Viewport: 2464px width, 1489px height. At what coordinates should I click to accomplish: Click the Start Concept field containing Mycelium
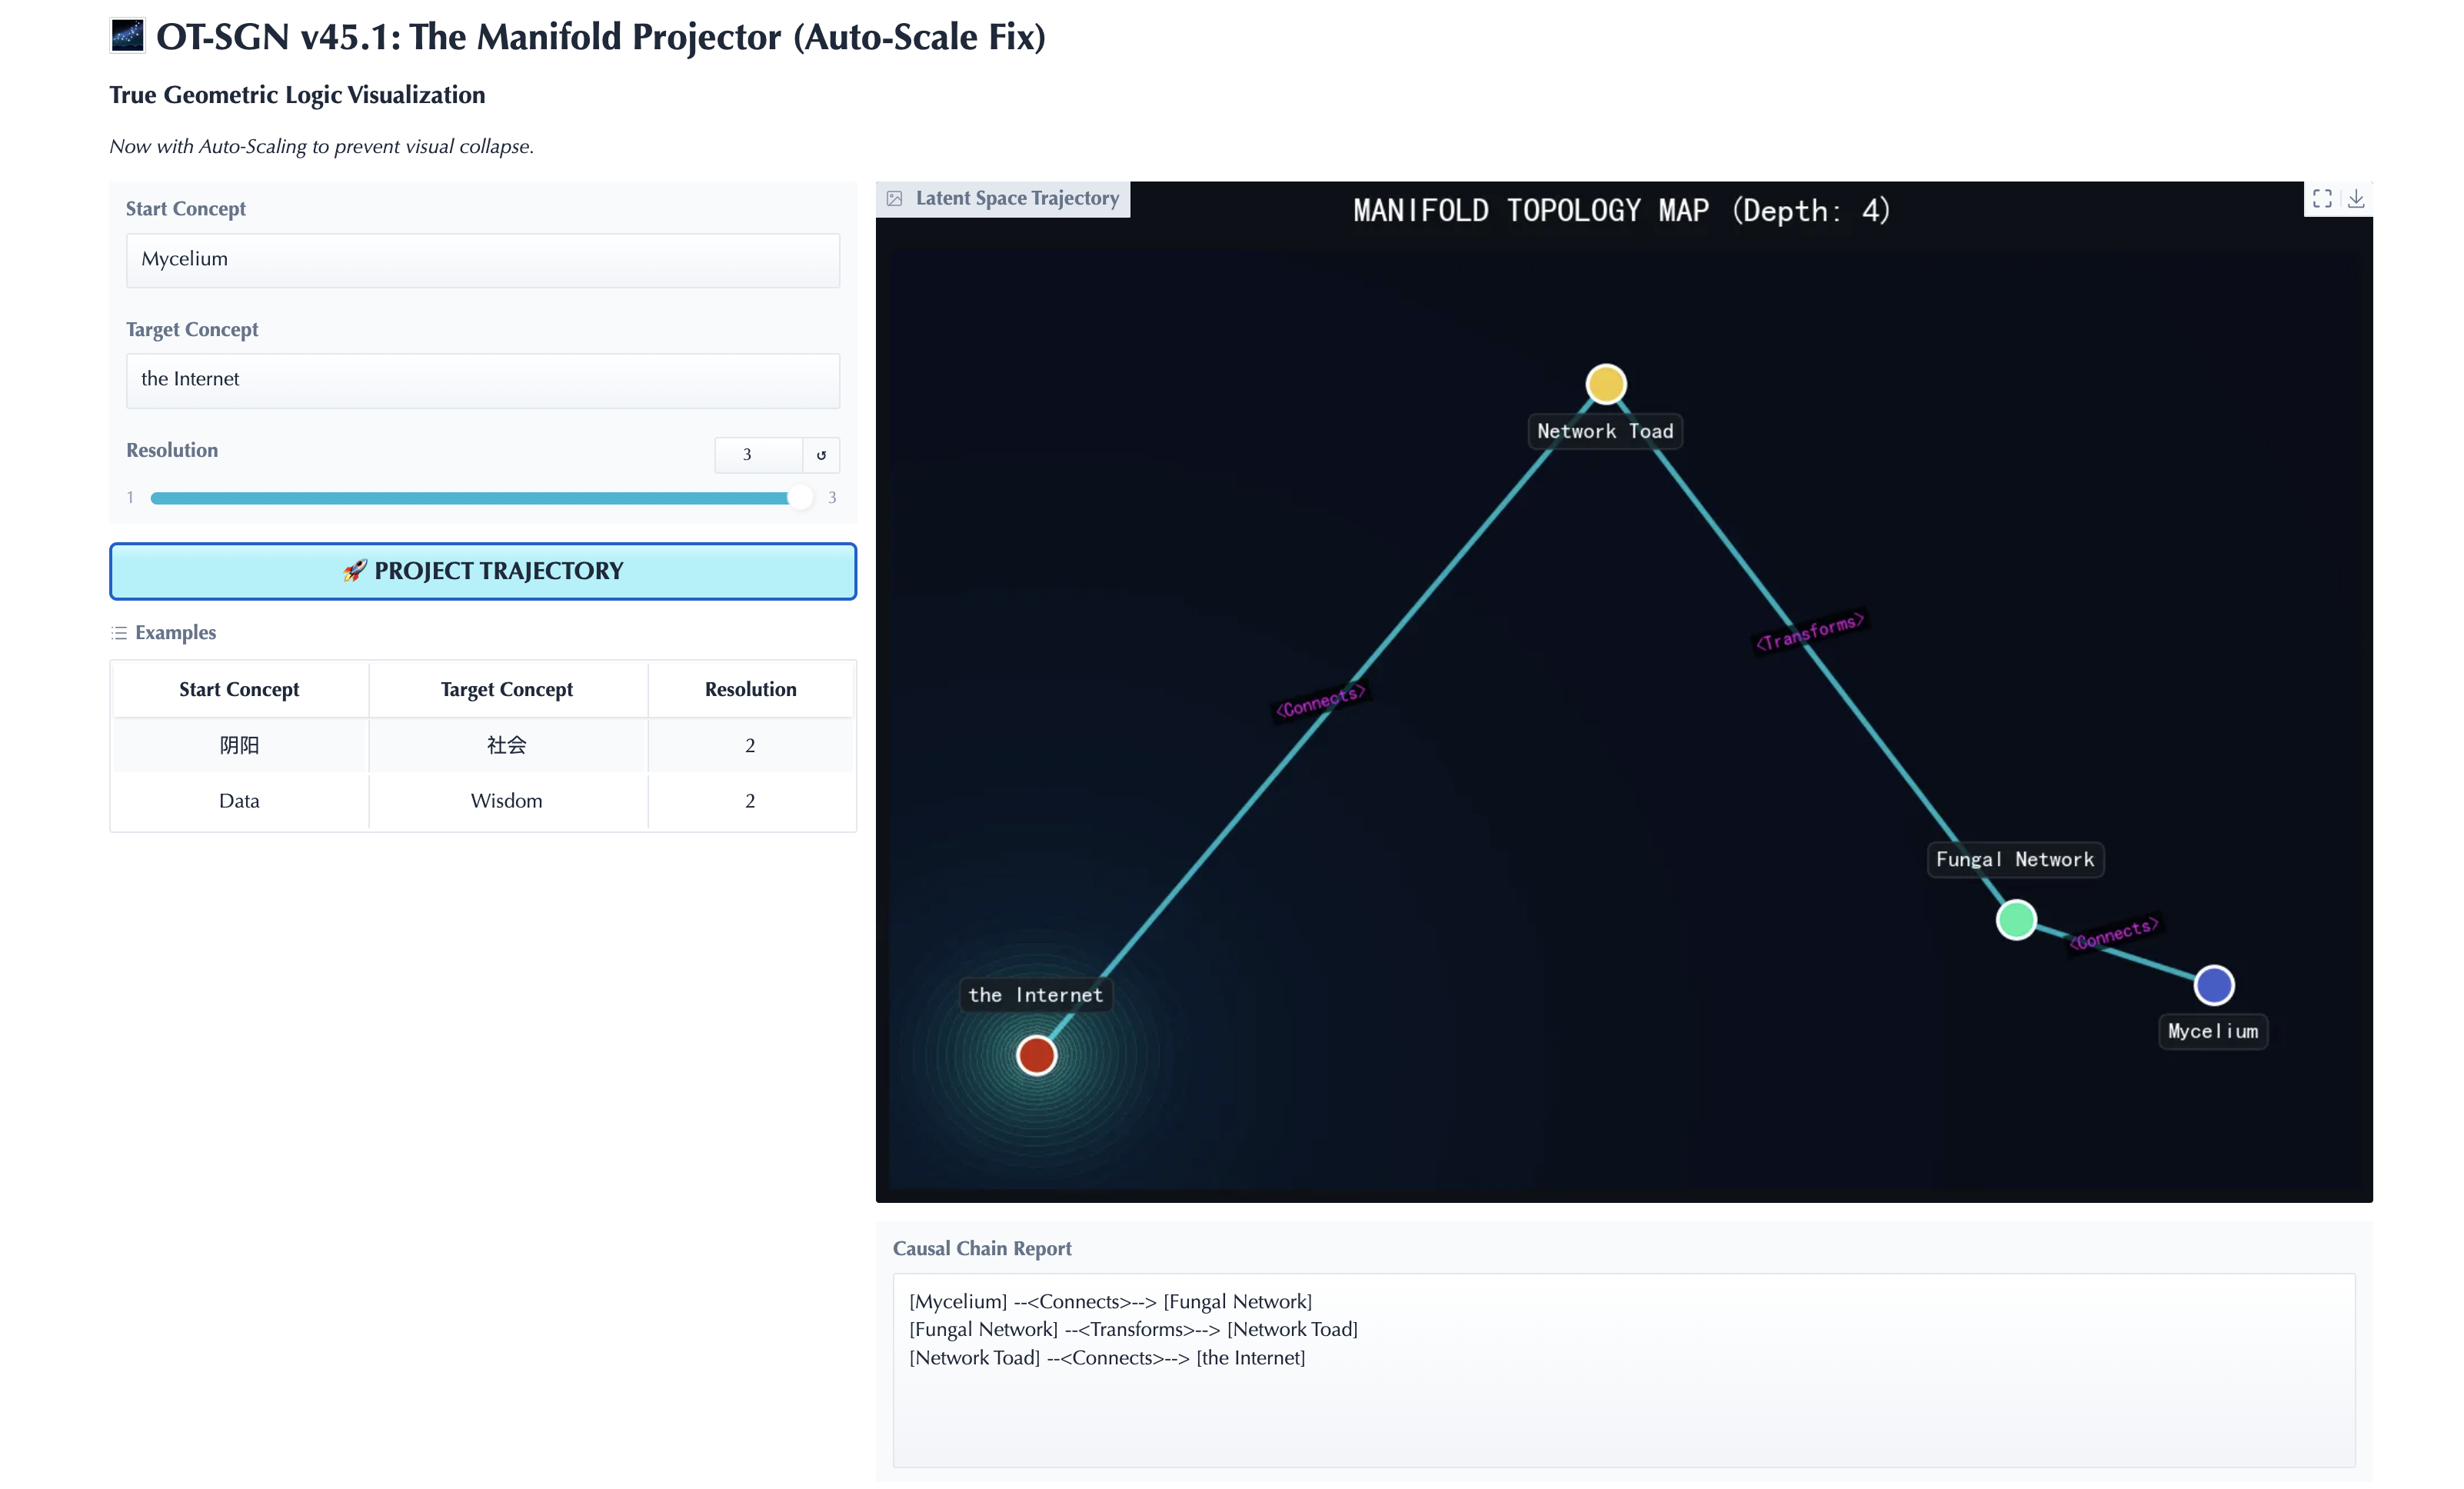point(482,260)
